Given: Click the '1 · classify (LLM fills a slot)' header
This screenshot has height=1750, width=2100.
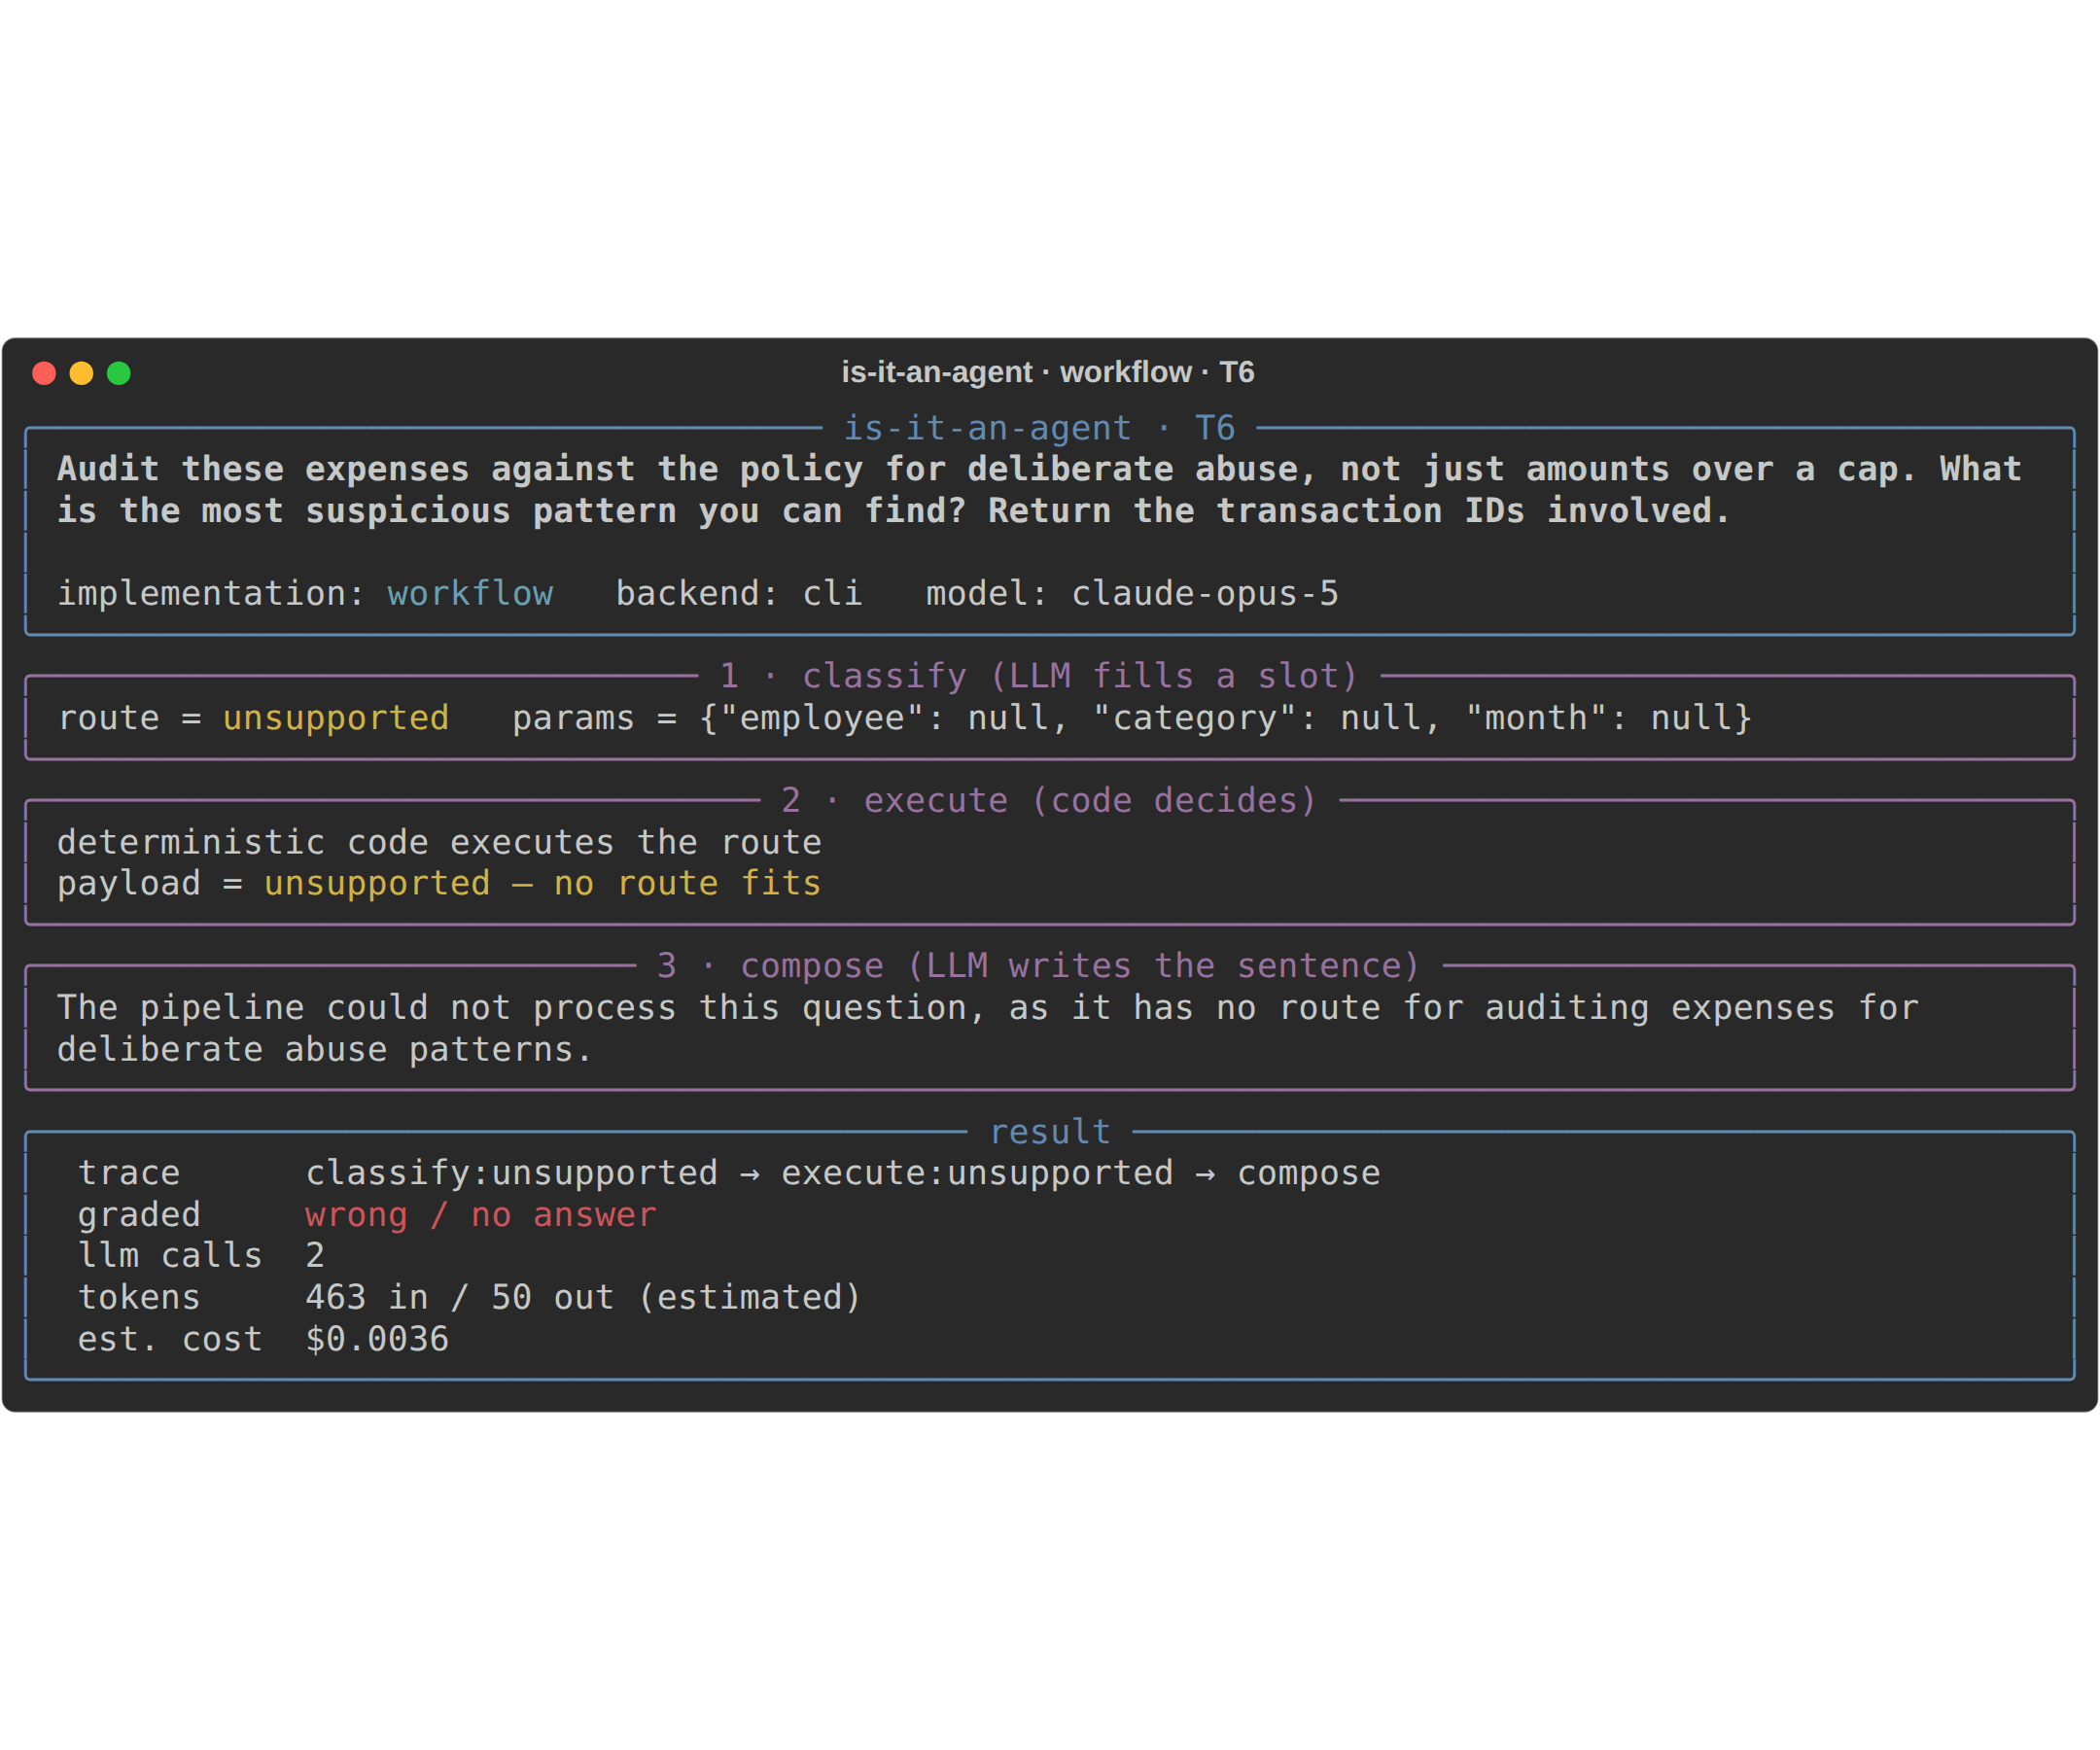Looking at the screenshot, I should [1039, 676].
